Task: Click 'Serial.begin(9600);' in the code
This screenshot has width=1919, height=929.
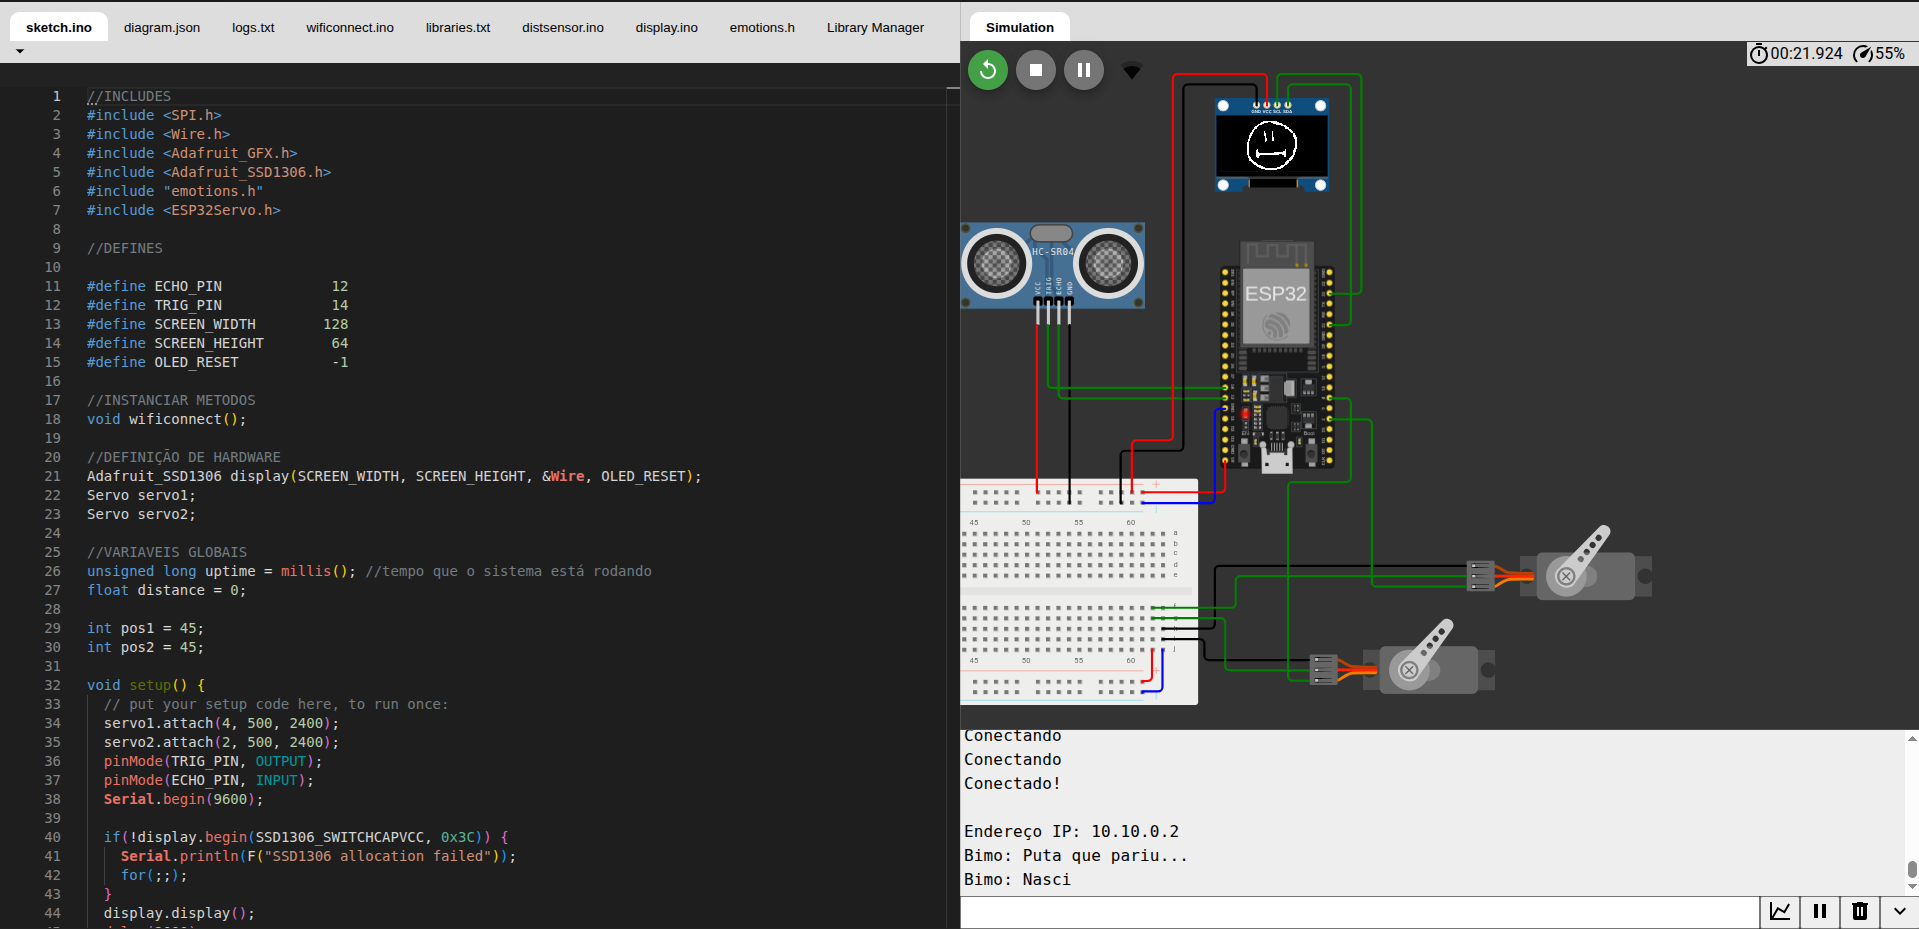Action: (184, 799)
